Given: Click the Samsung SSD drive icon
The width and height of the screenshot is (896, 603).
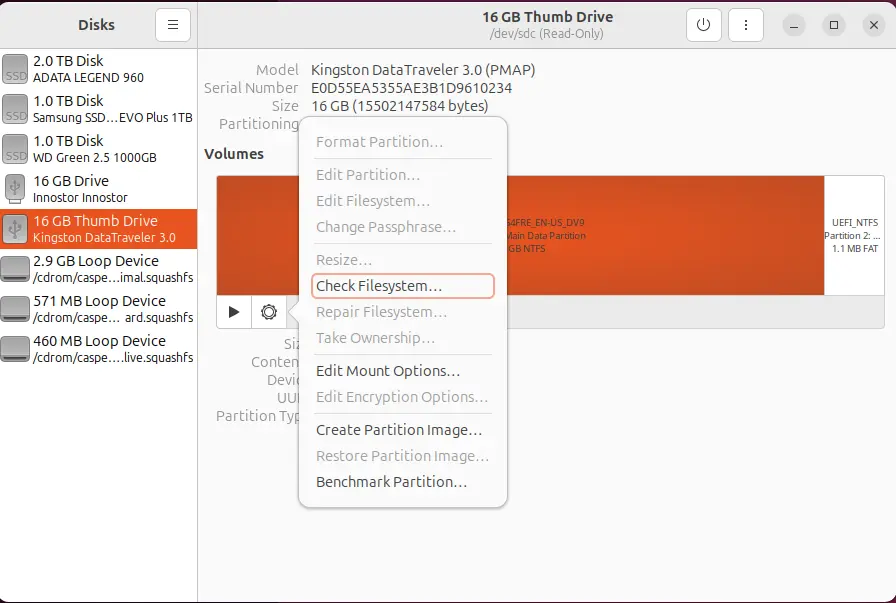Looking at the screenshot, I should tap(15, 109).
